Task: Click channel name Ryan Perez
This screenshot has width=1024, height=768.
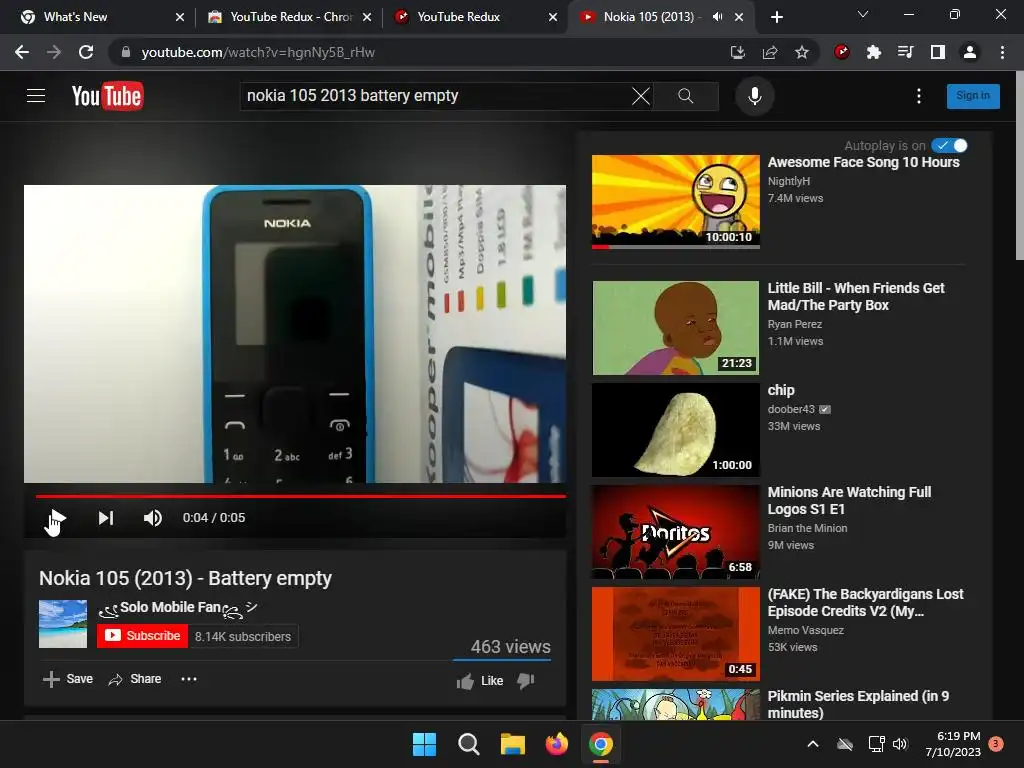Action: pyautogui.click(x=795, y=324)
